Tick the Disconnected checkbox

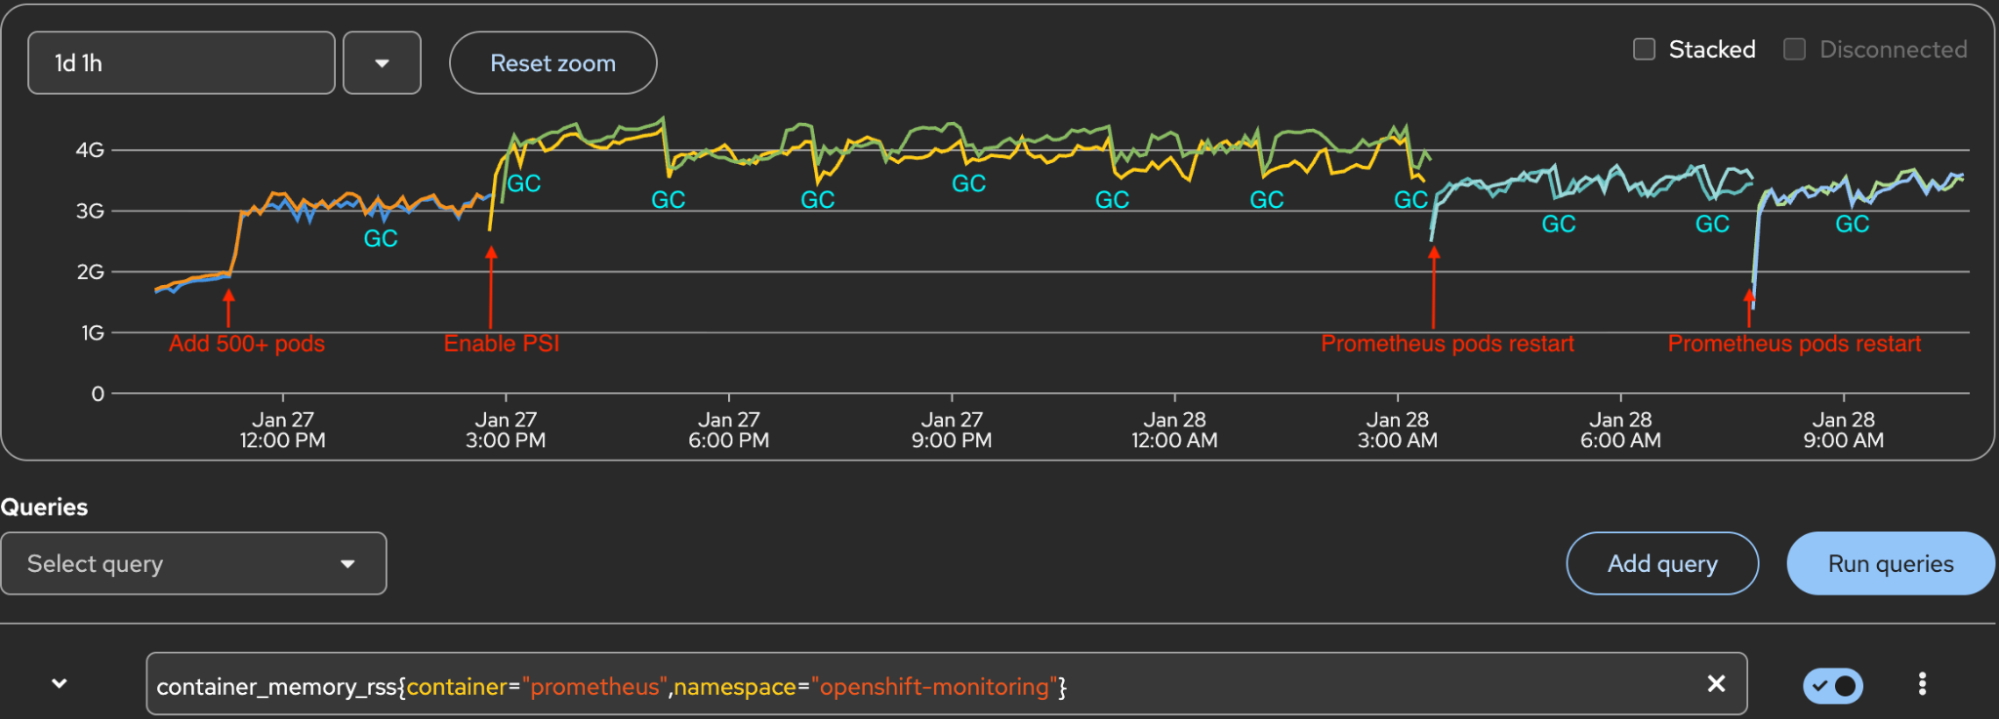pyautogui.click(x=1795, y=49)
